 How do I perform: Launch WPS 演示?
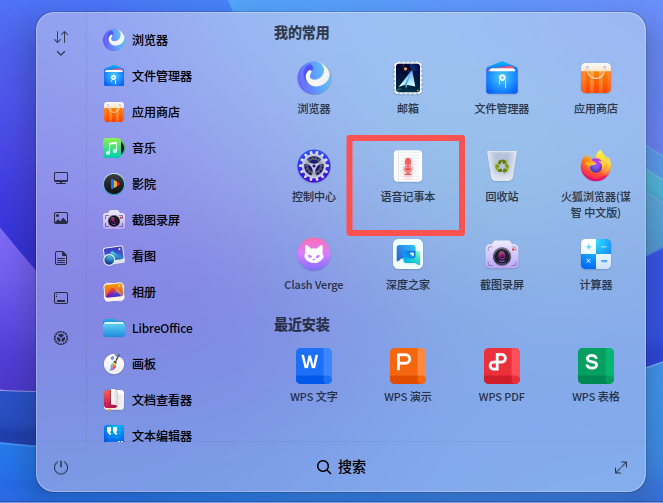coord(408,375)
